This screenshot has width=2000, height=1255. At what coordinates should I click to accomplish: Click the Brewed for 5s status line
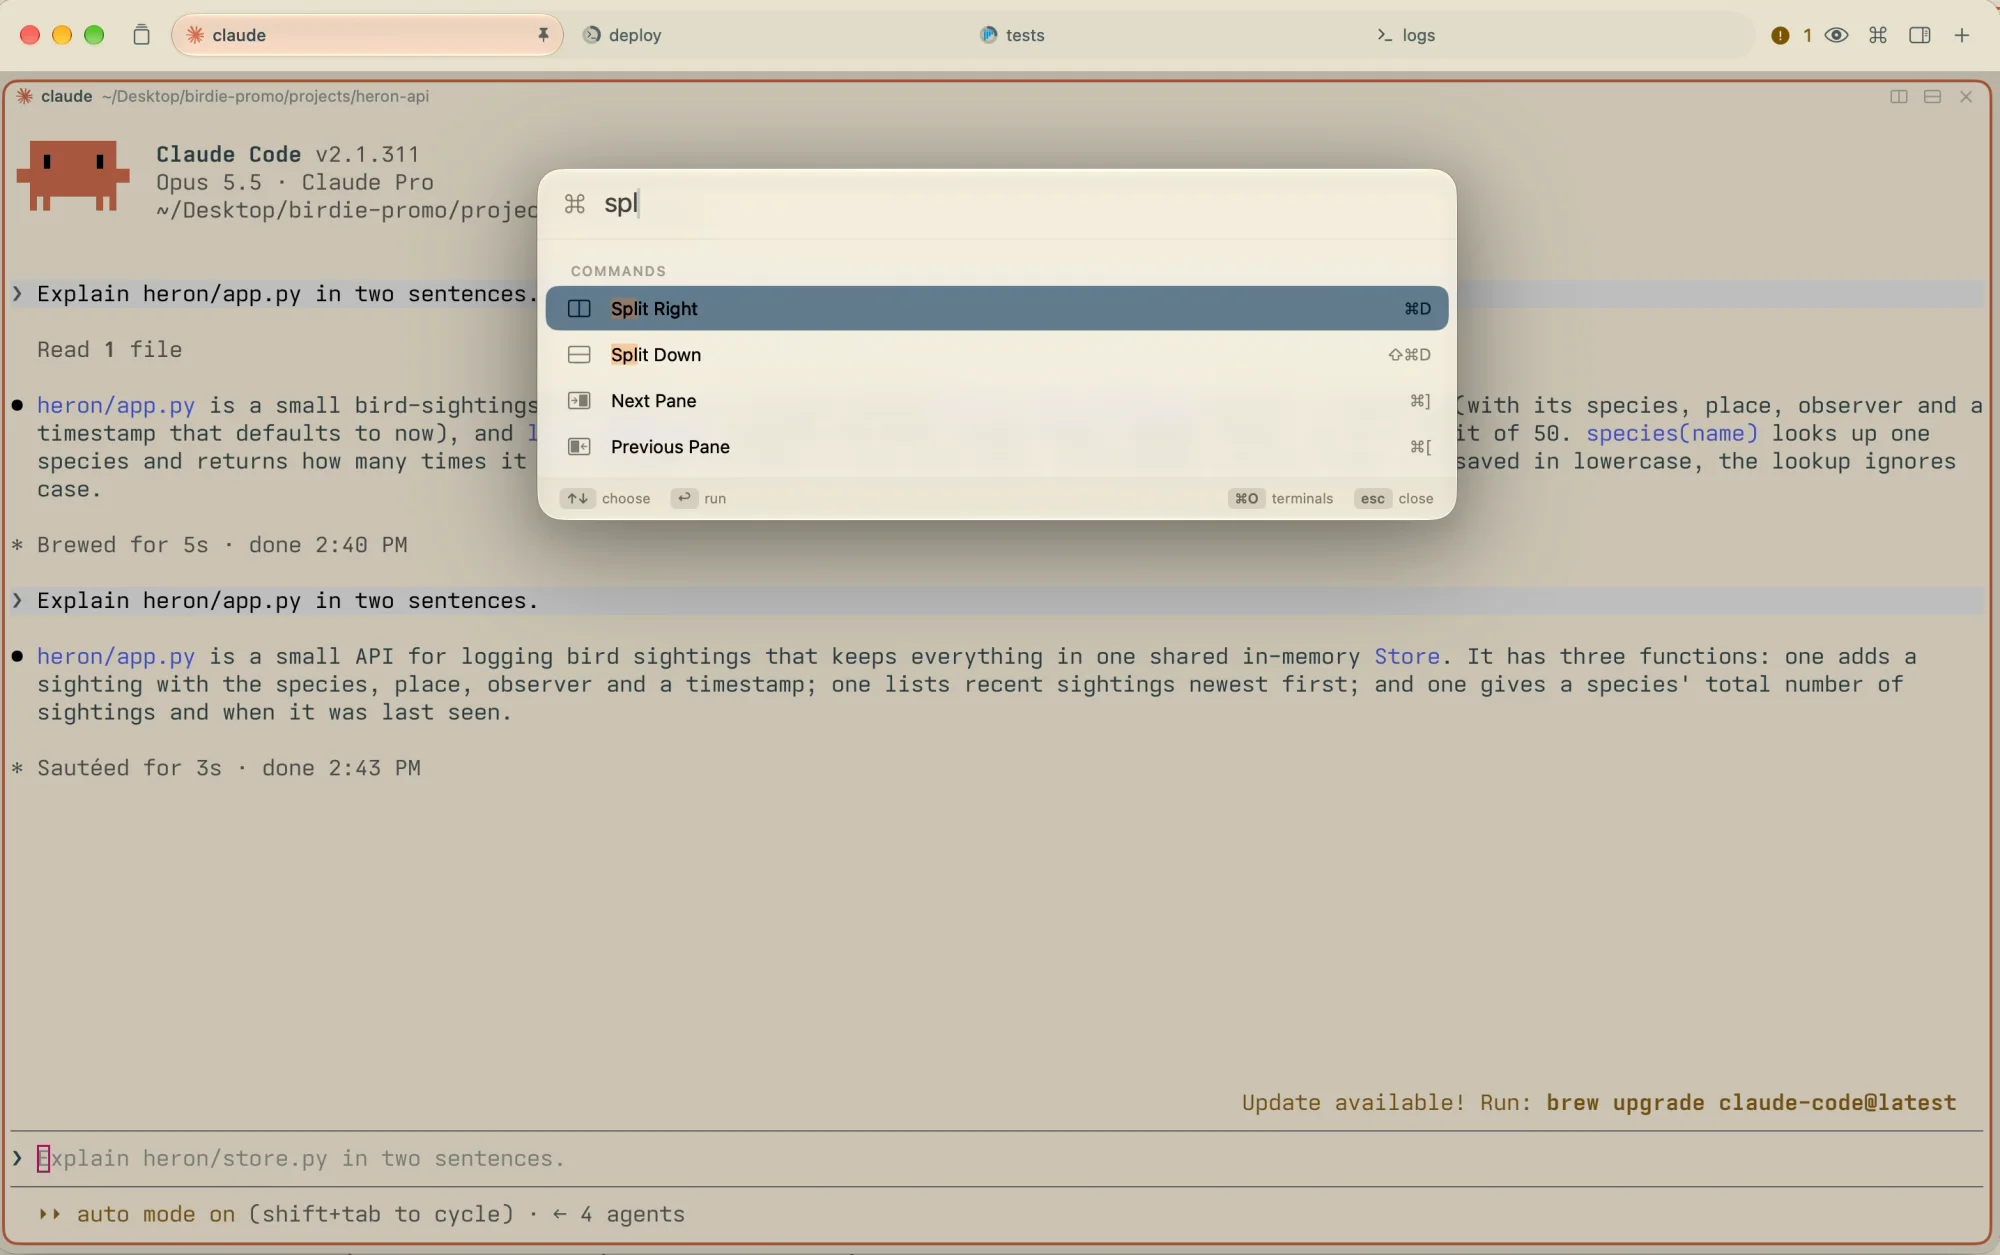pos(210,545)
